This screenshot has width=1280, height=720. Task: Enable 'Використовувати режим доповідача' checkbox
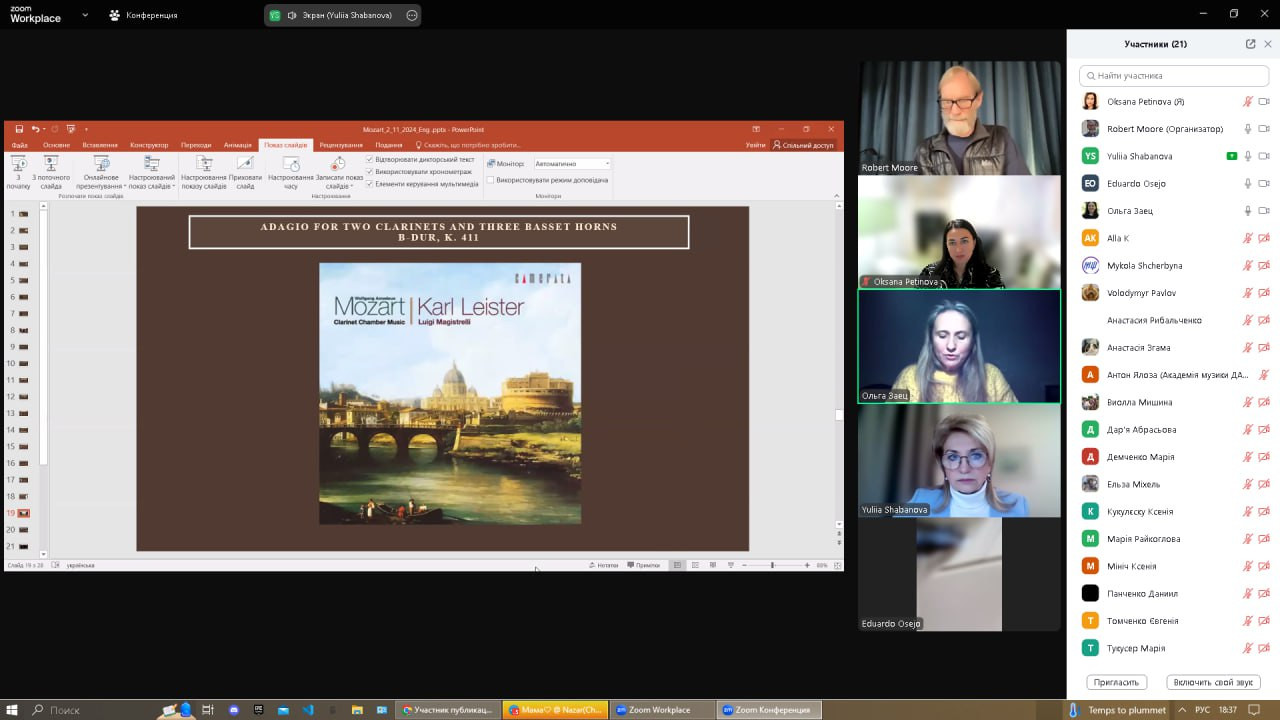click(x=490, y=180)
